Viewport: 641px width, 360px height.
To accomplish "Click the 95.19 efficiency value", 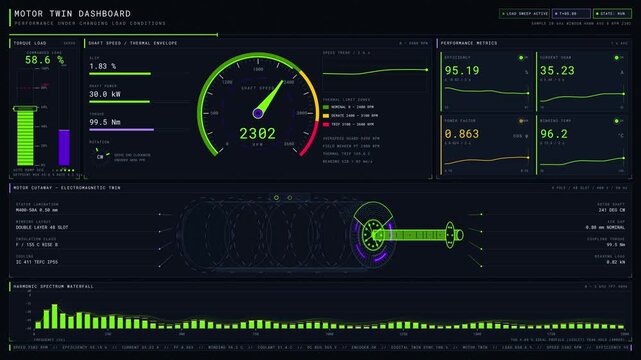I will pyautogui.click(x=462, y=71).
